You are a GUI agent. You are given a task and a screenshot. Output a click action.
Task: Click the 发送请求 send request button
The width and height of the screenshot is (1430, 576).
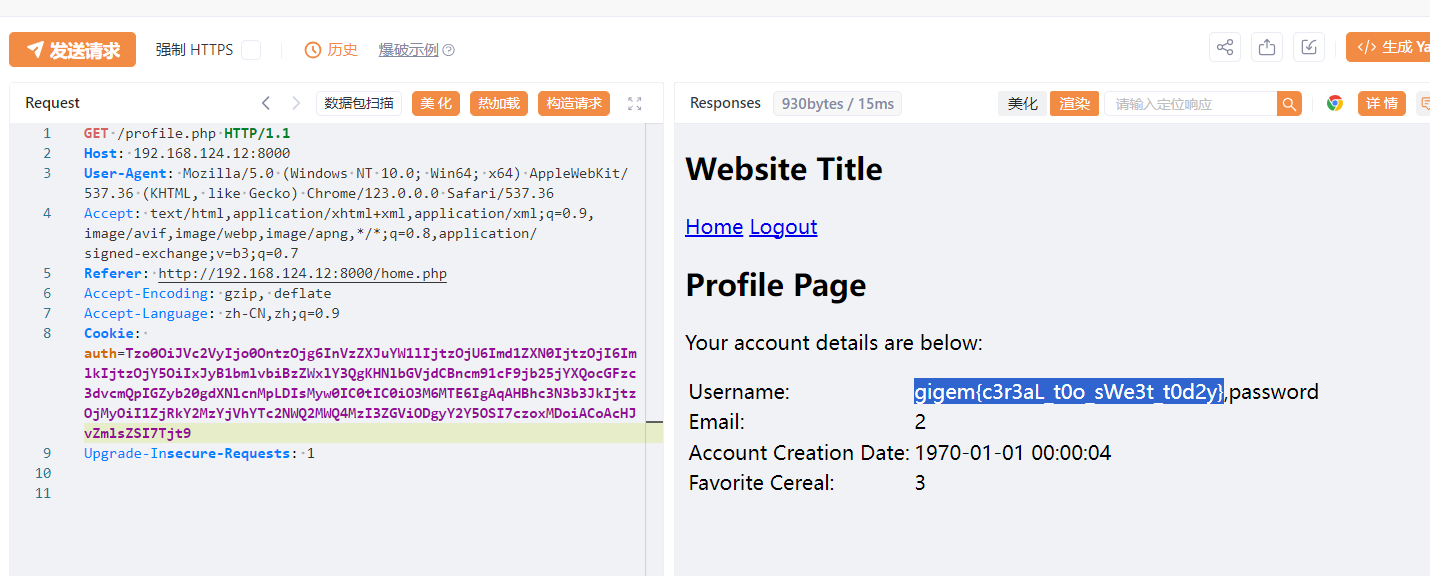click(72, 50)
